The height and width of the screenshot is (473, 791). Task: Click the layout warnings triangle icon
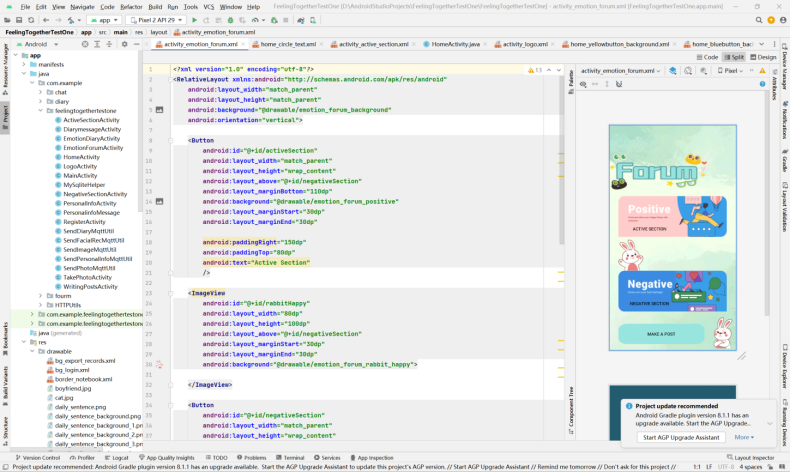tap(762, 71)
